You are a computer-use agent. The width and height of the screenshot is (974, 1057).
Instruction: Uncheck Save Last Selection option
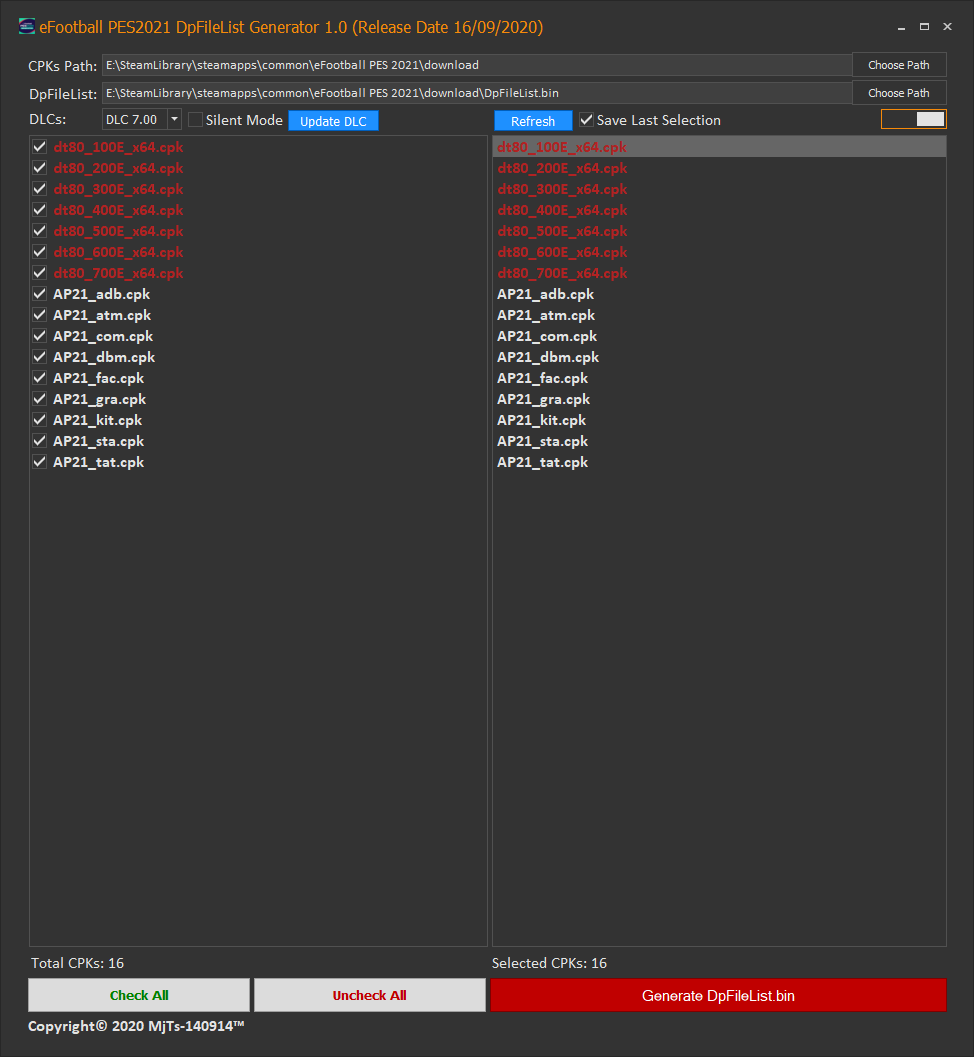tap(587, 120)
